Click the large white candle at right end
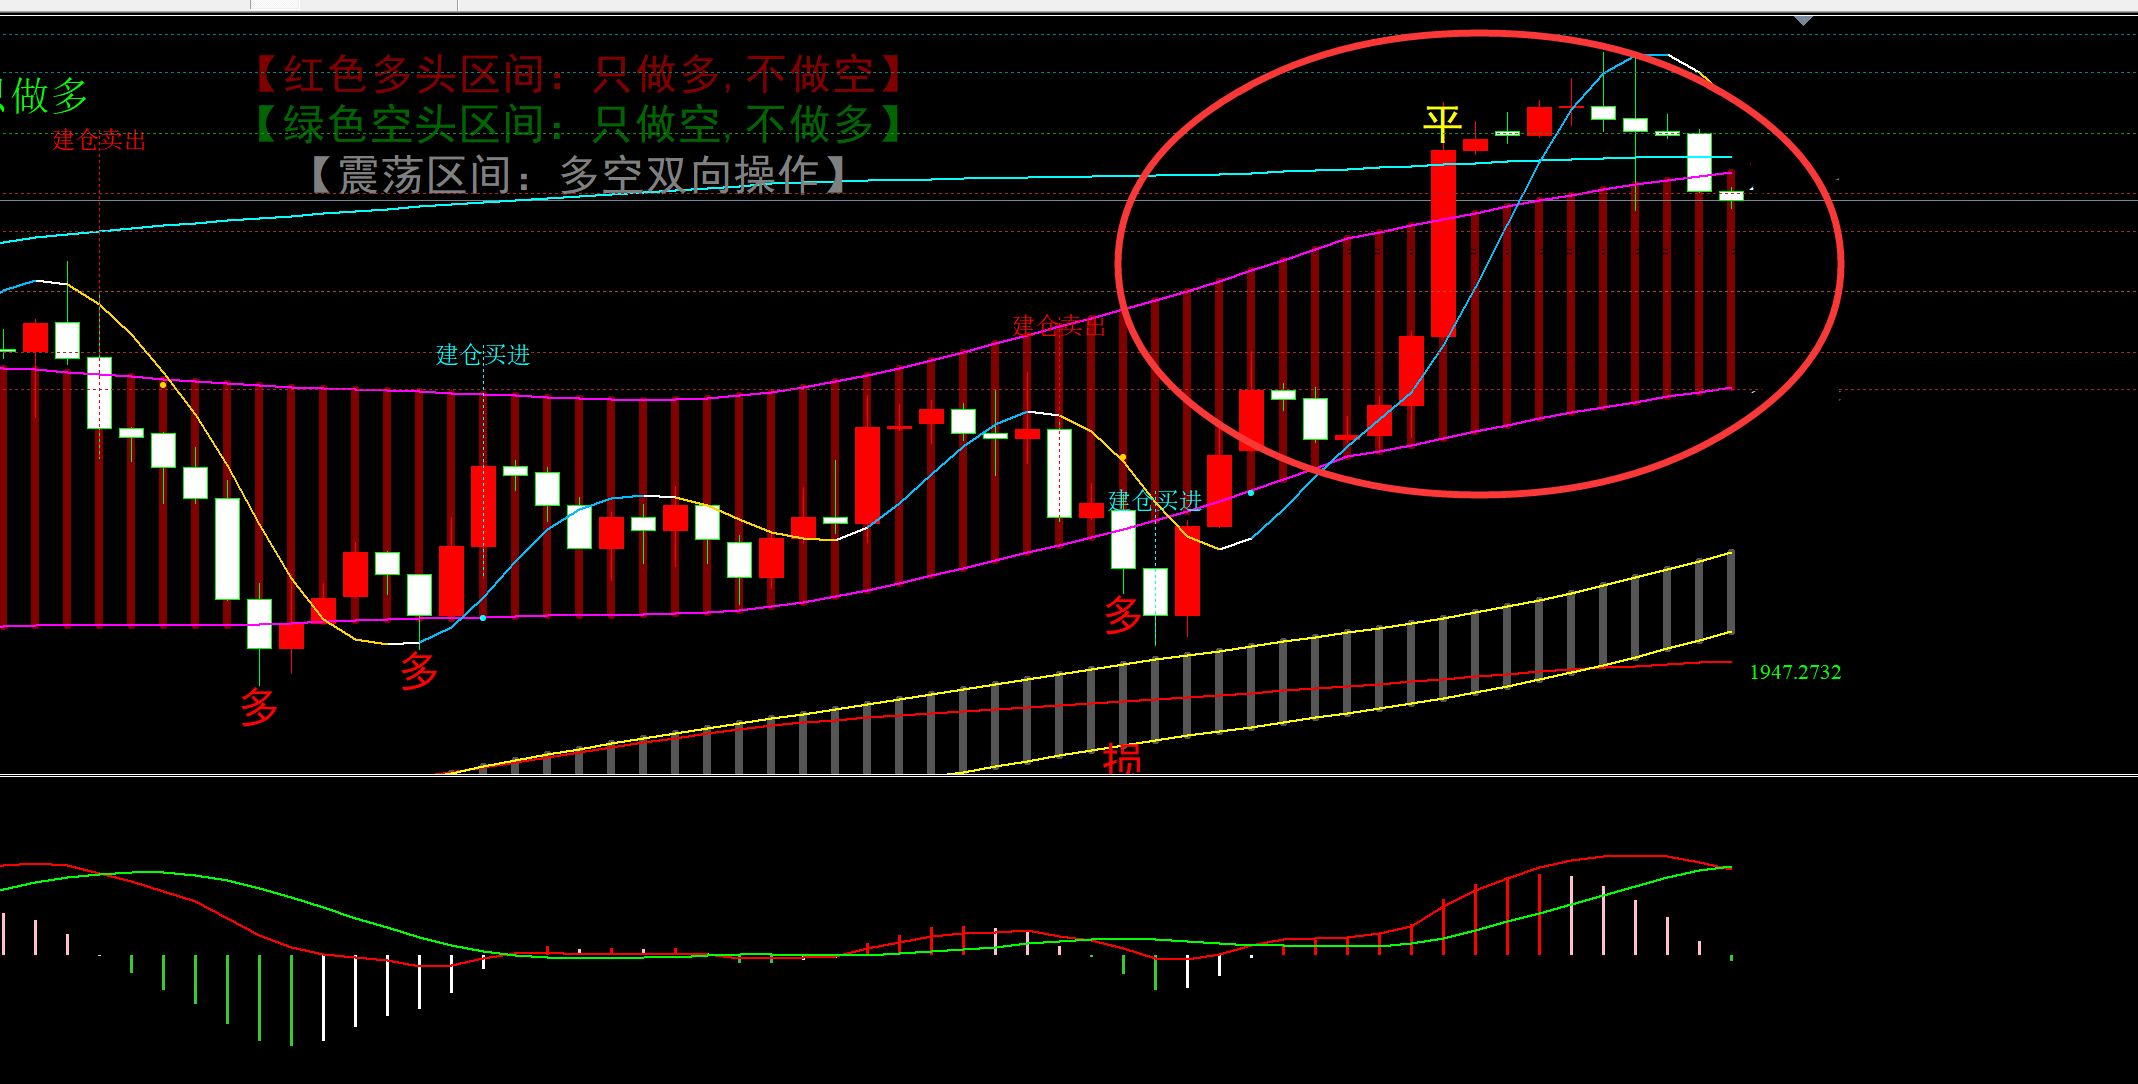 1699,162
